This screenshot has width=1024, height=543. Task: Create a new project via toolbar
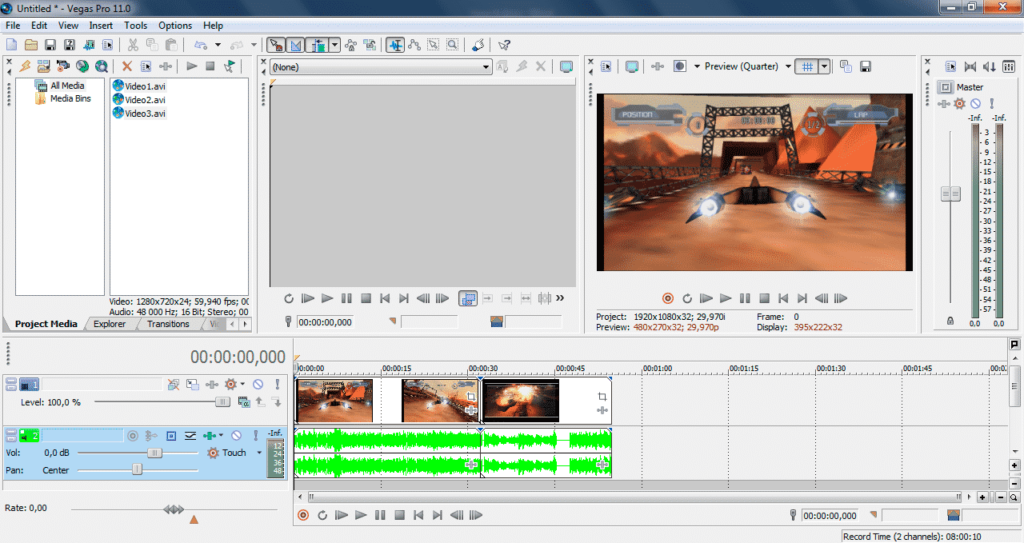(x=12, y=45)
